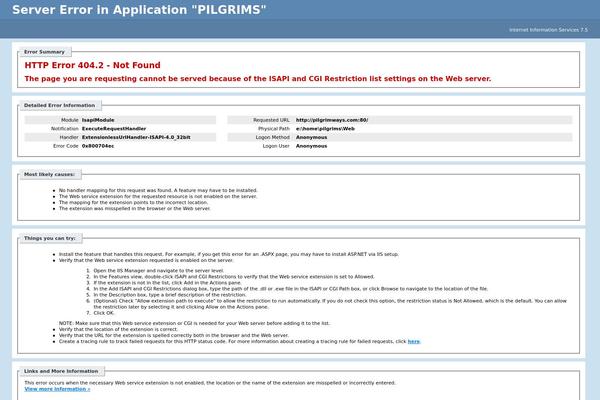Click the Logon User value 'Anonymous'
Screen dimensions: 600x400
(x=311, y=146)
